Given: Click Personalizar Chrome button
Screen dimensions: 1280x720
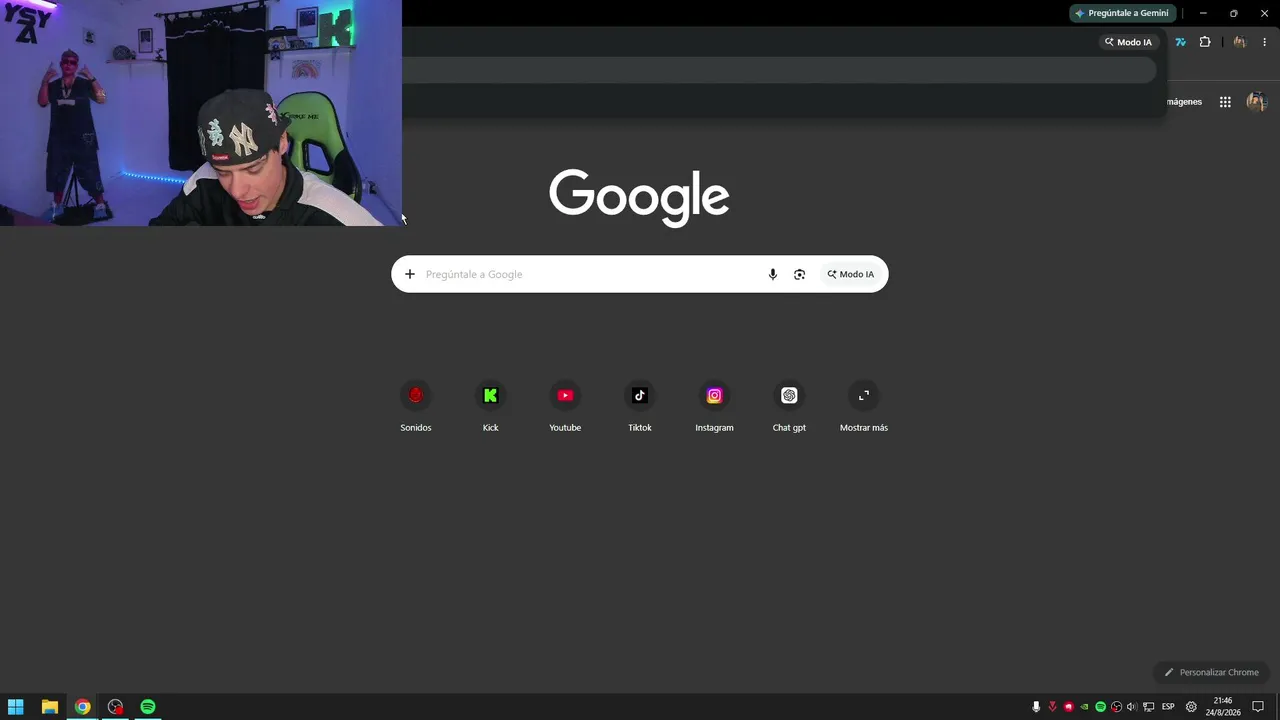Looking at the screenshot, I should [1211, 672].
